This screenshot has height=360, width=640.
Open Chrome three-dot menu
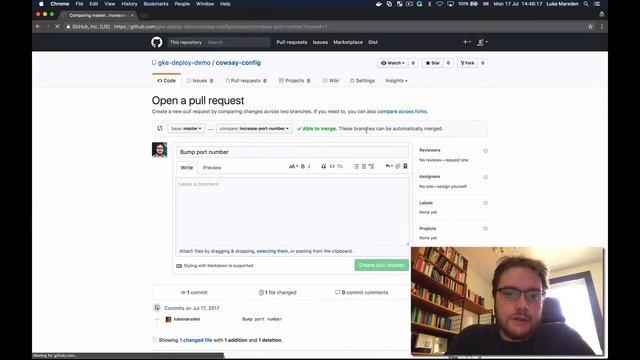602,27
